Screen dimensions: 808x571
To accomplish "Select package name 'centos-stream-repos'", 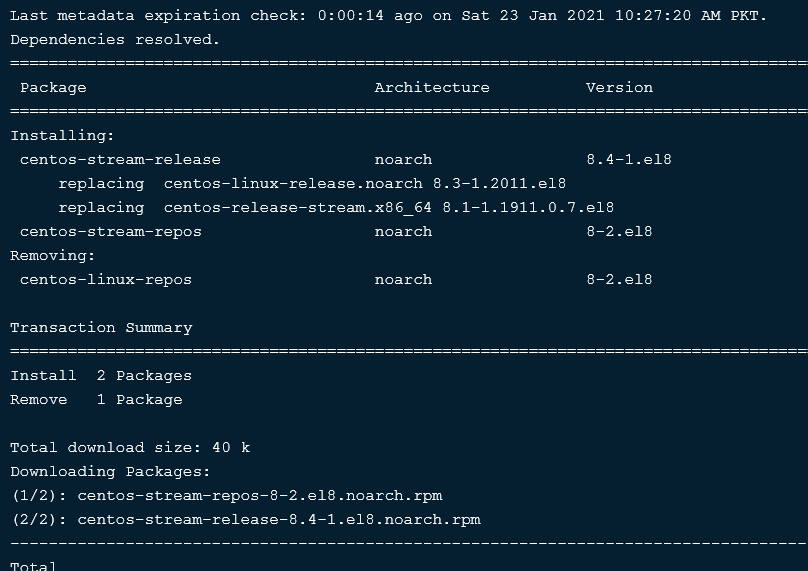I will coord(111,232).
